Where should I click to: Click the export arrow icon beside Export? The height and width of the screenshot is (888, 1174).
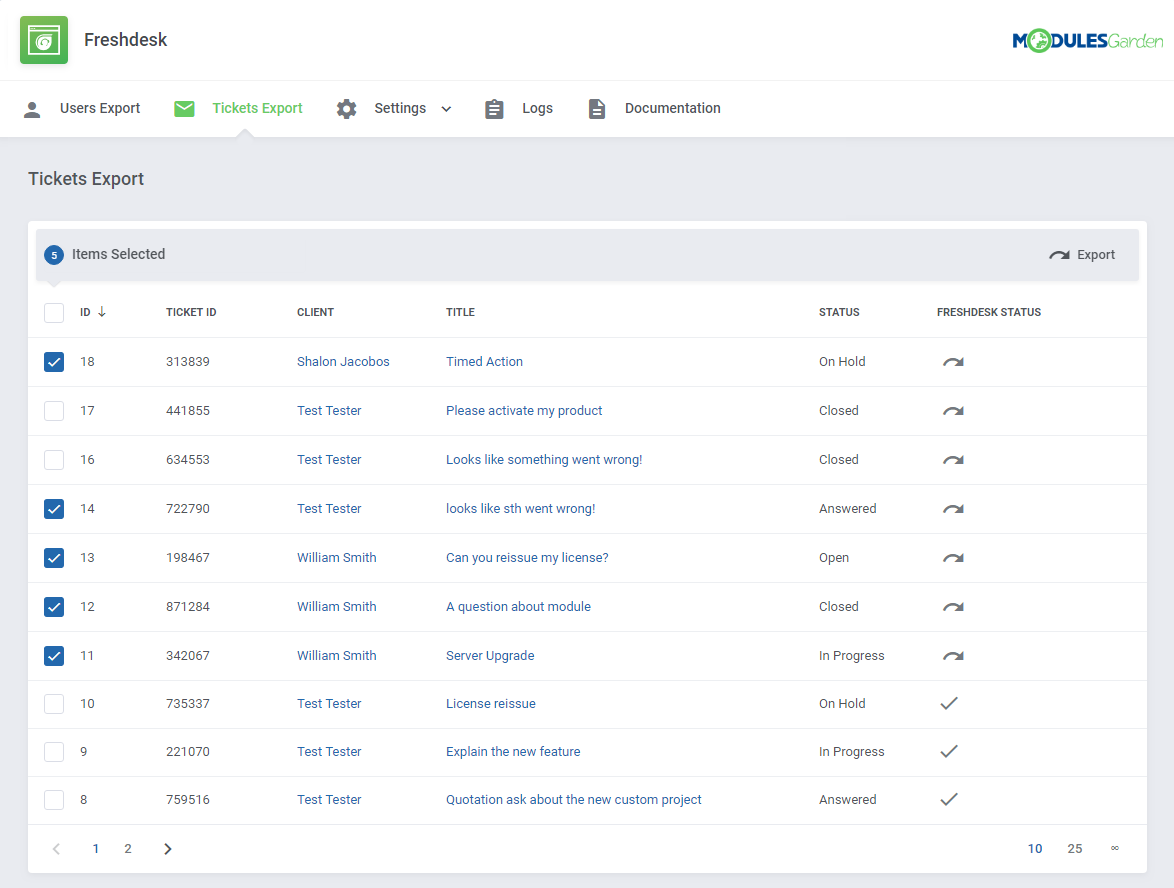(1058, 254)
